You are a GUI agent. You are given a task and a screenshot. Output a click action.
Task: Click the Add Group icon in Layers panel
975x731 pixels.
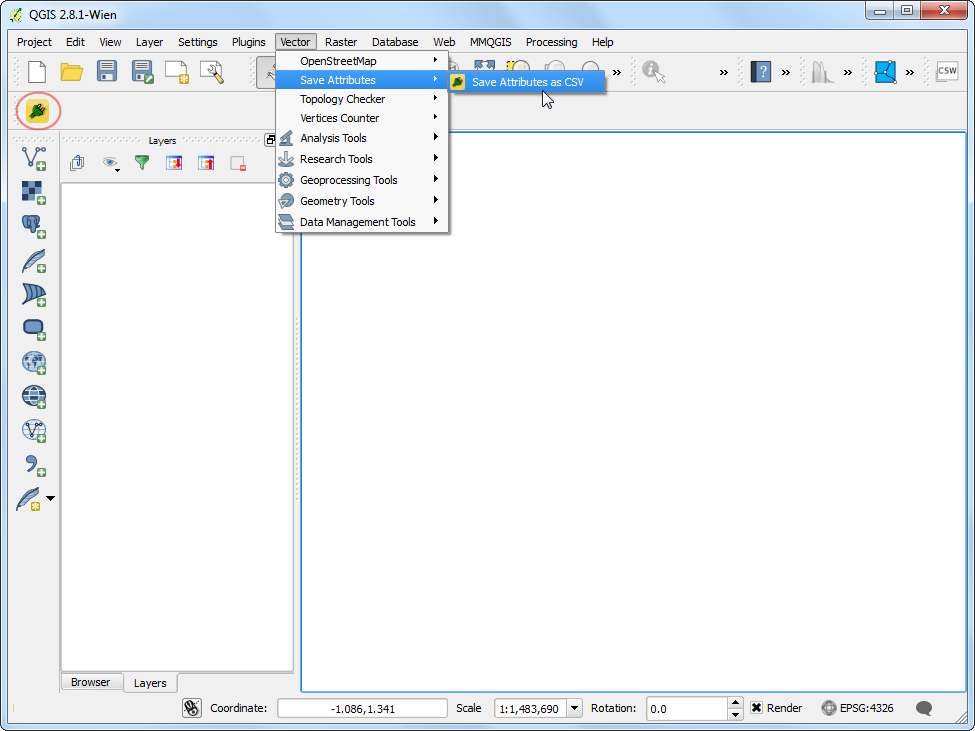(x=77, y=163)
